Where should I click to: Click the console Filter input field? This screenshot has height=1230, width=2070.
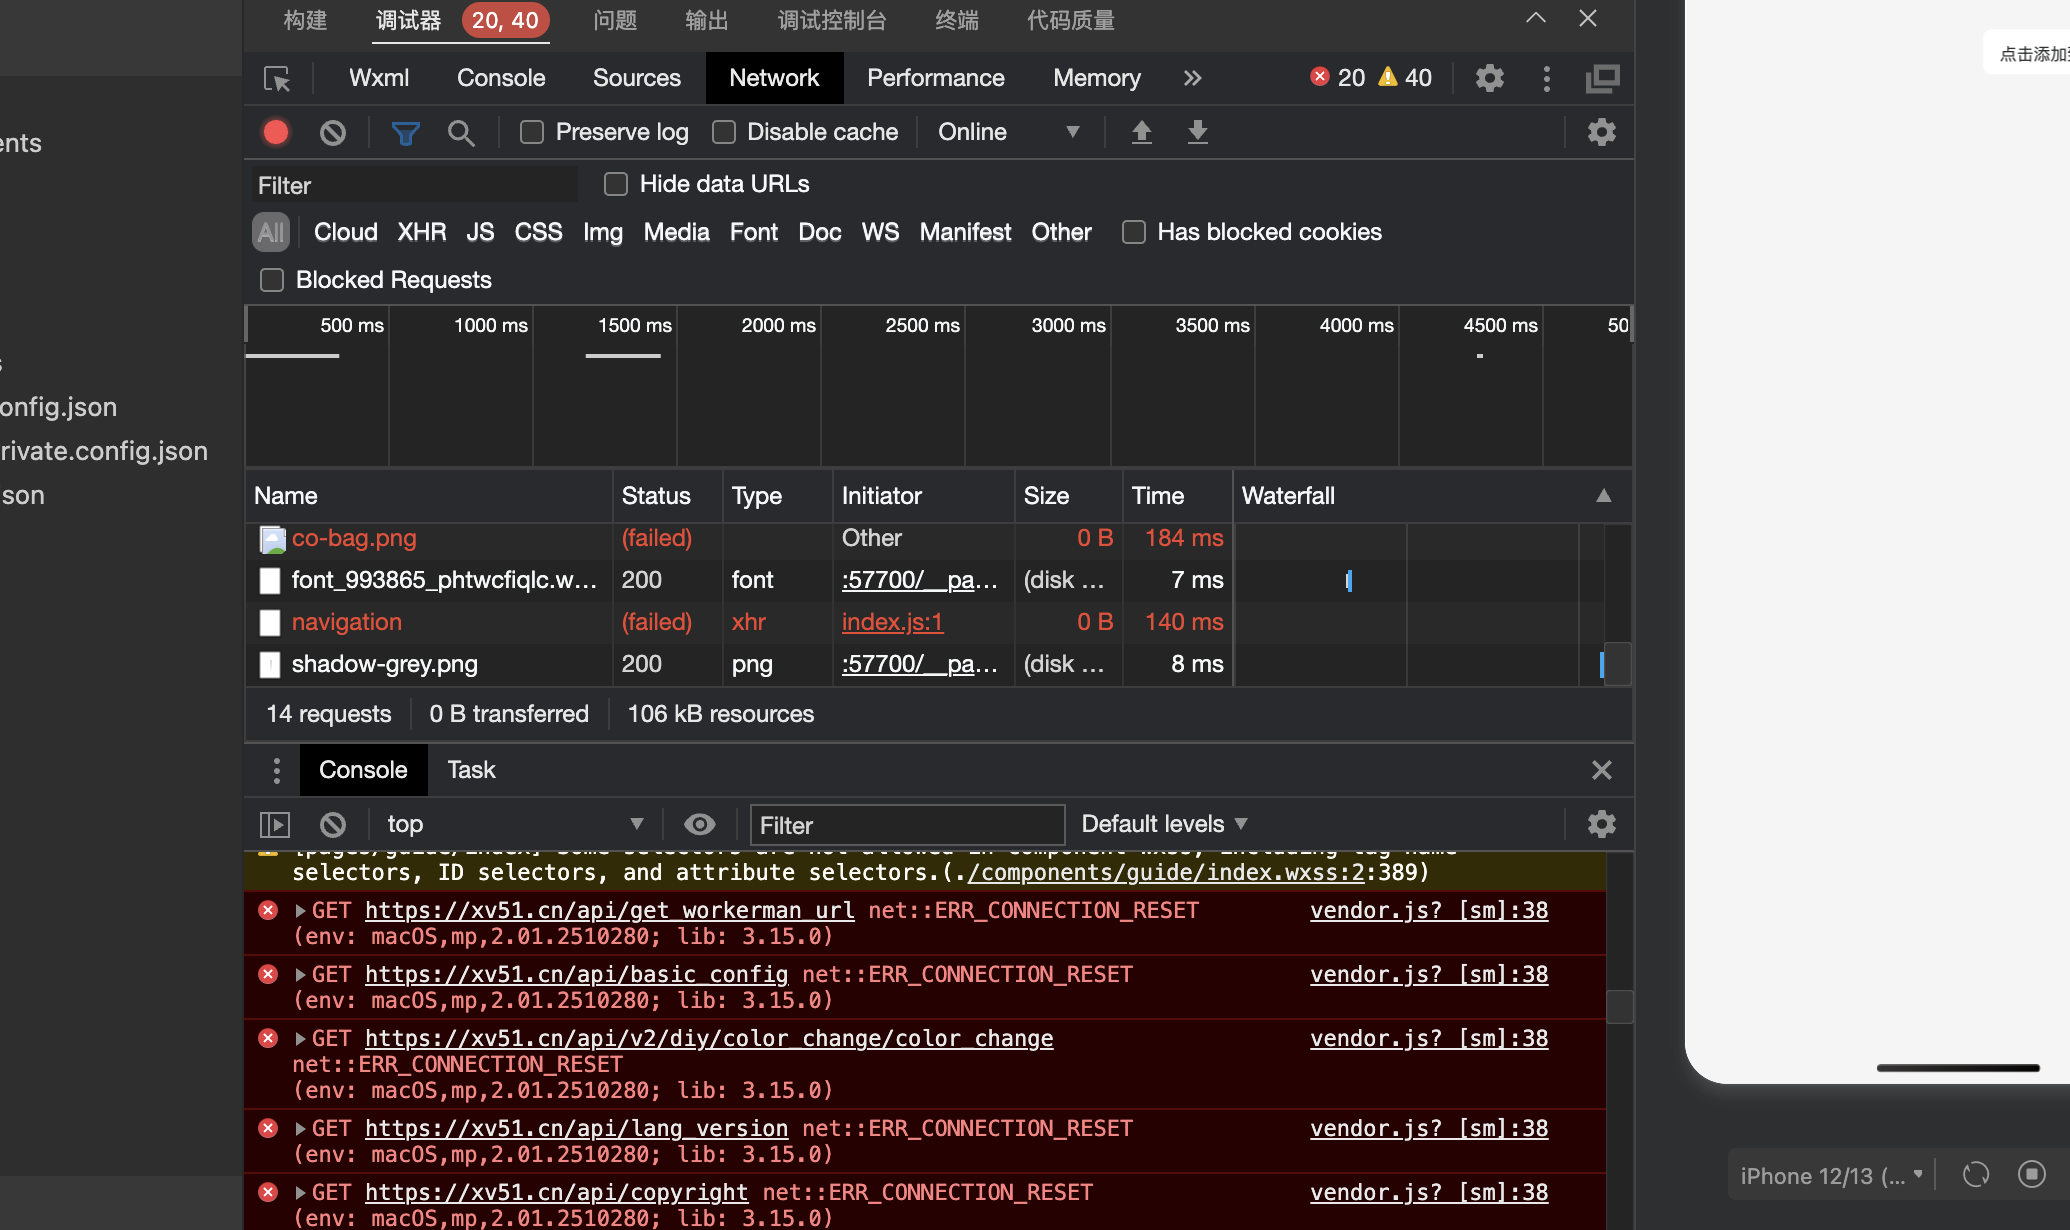coord(906,825)
